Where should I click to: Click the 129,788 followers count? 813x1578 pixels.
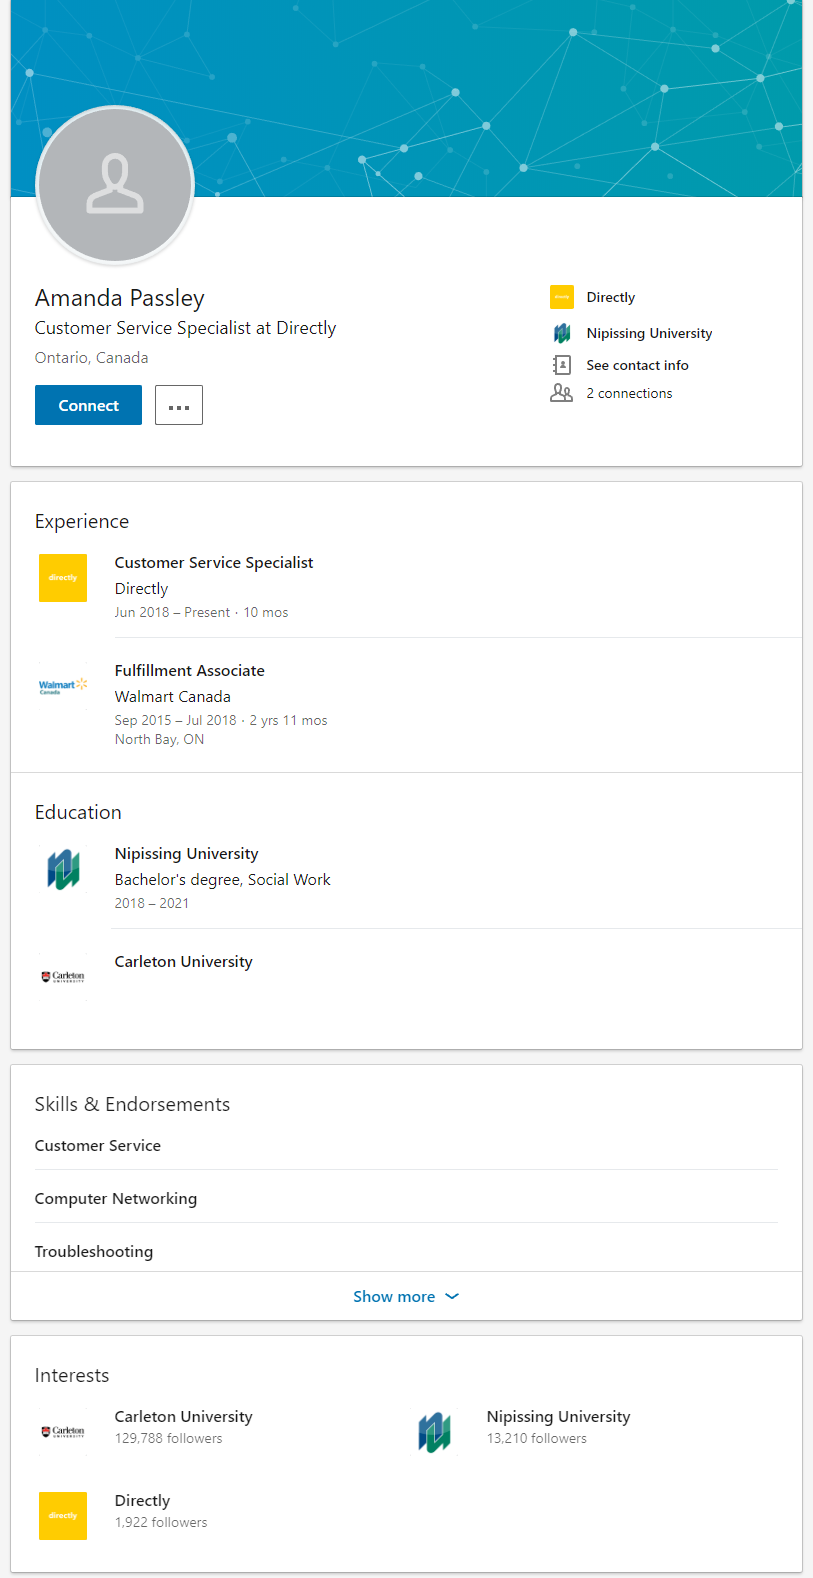pyautogui.click(x=169, y=1438)
